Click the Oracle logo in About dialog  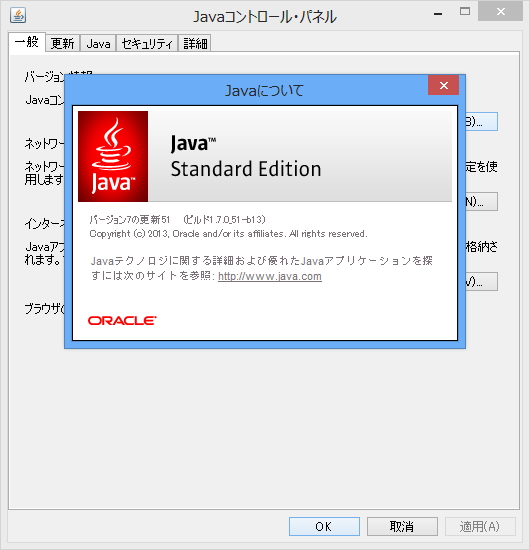[122, 321]
